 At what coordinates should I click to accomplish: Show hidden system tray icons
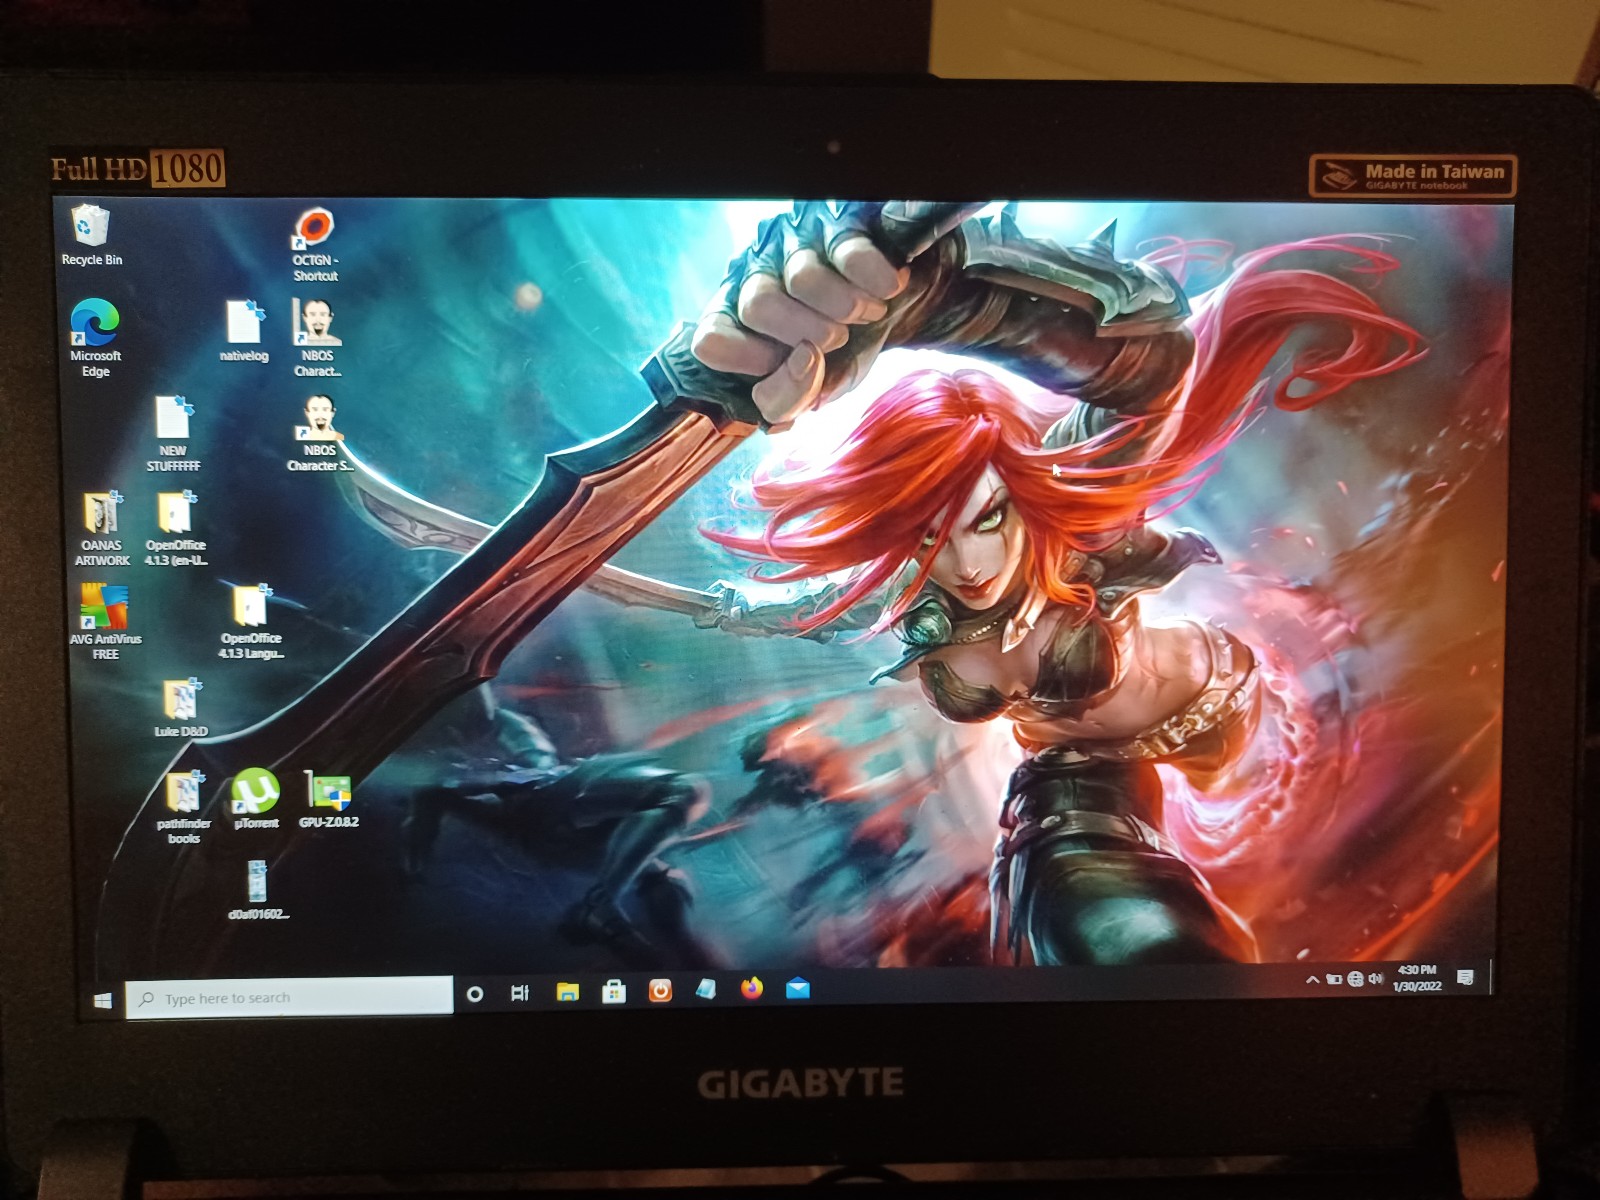1312,980
